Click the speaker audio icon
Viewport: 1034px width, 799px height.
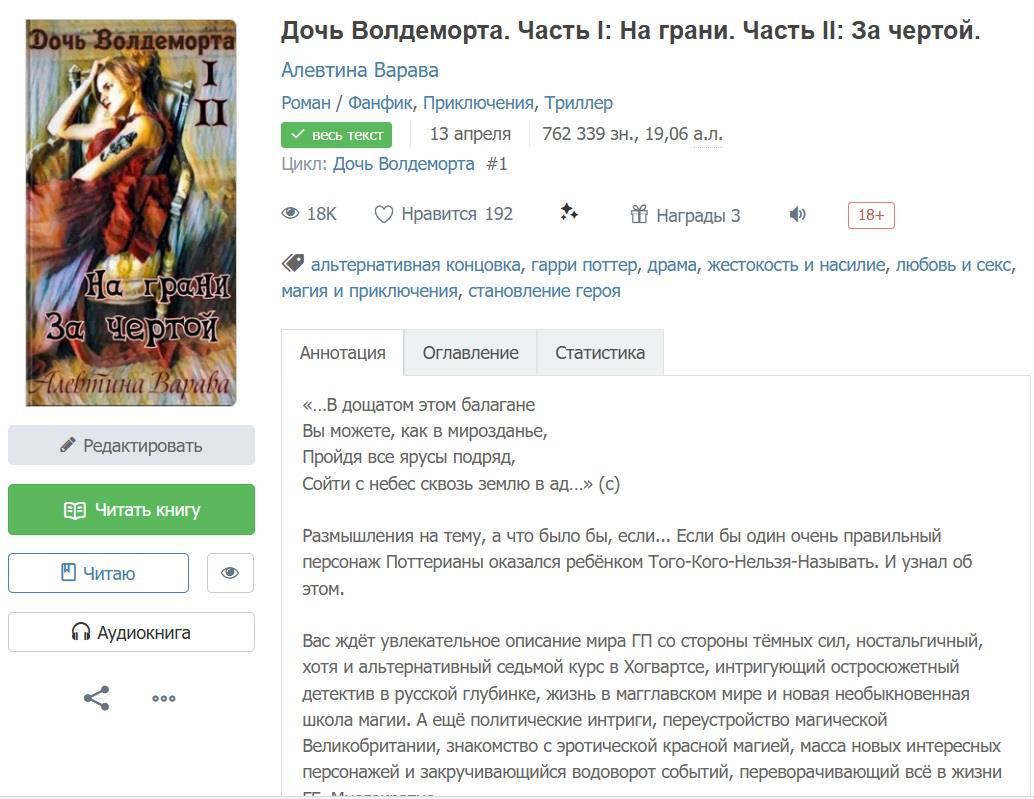pyautogui.click(x=797, y=214)
